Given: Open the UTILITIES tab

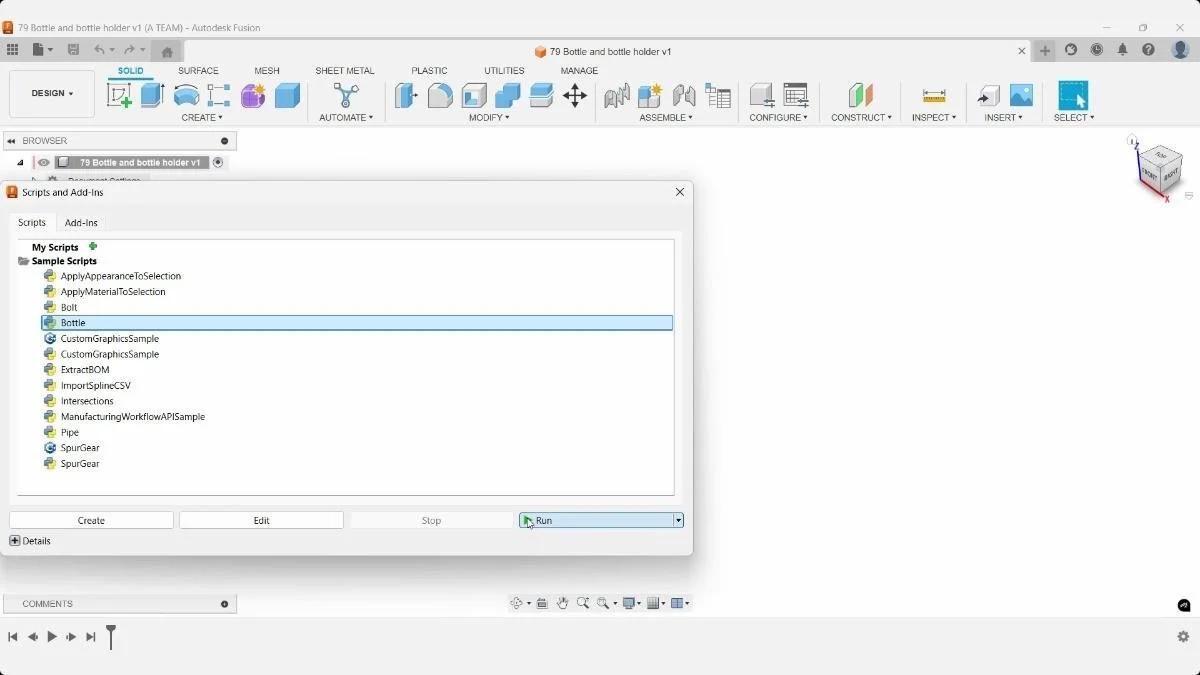Looking at the screenshot, I should [504, 71].
